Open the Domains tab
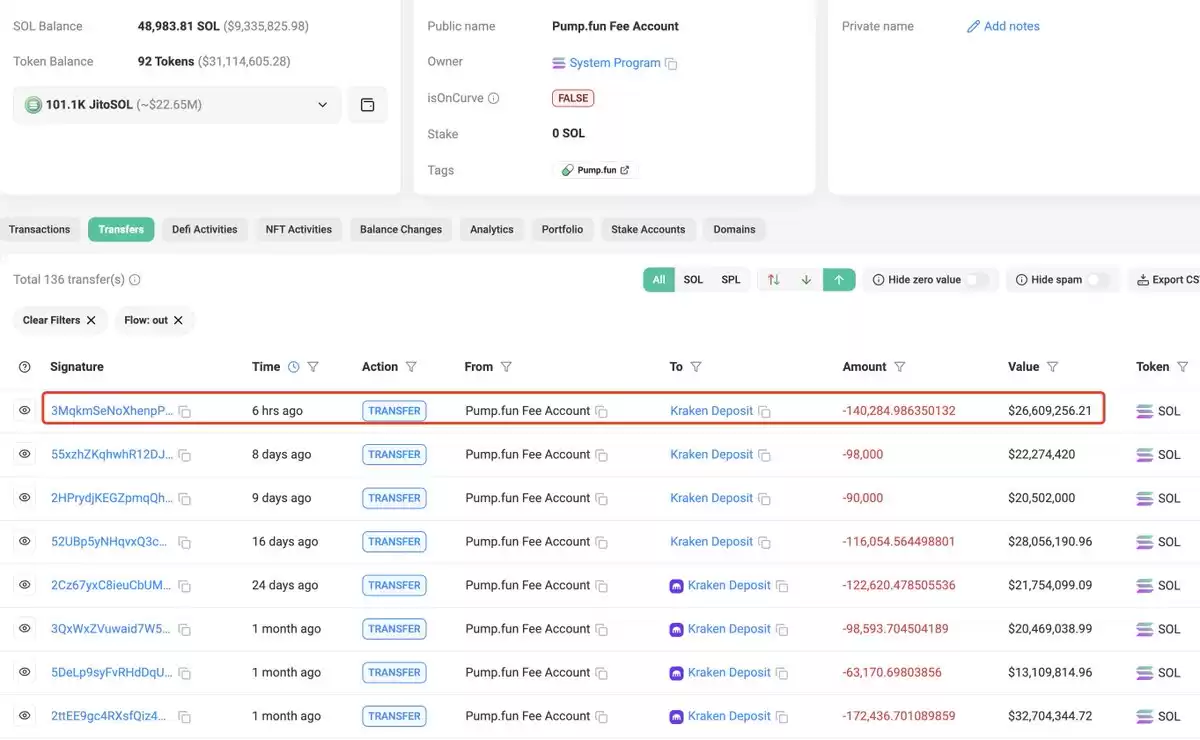 pyautogui.click(x=734, y=230)
